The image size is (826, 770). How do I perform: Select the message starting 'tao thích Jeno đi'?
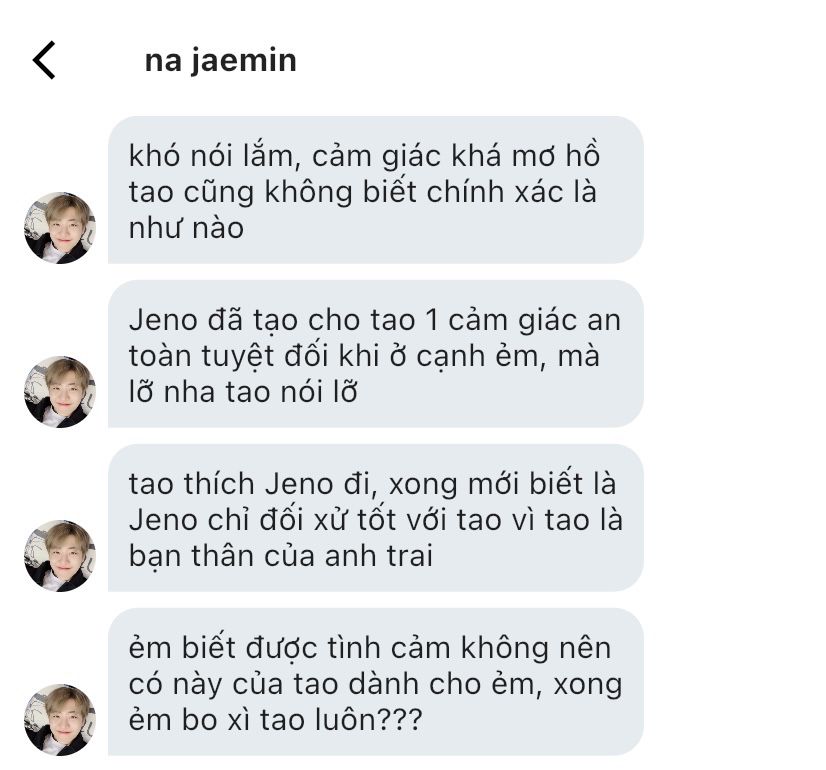click(376, 518)
